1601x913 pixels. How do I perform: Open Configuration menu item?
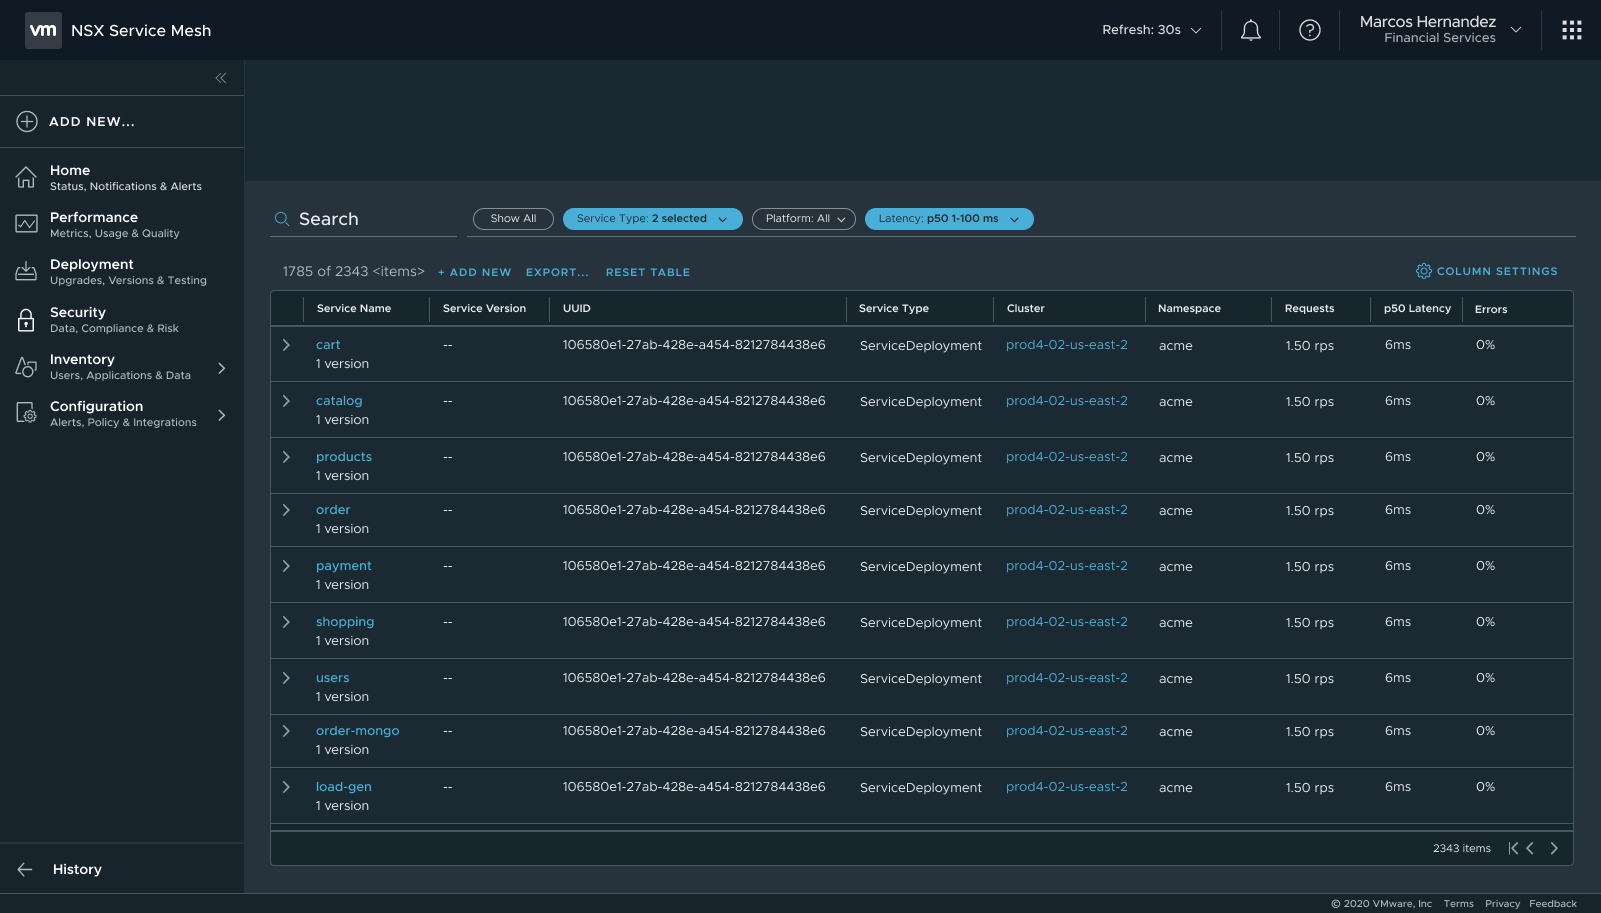[122, 413]
